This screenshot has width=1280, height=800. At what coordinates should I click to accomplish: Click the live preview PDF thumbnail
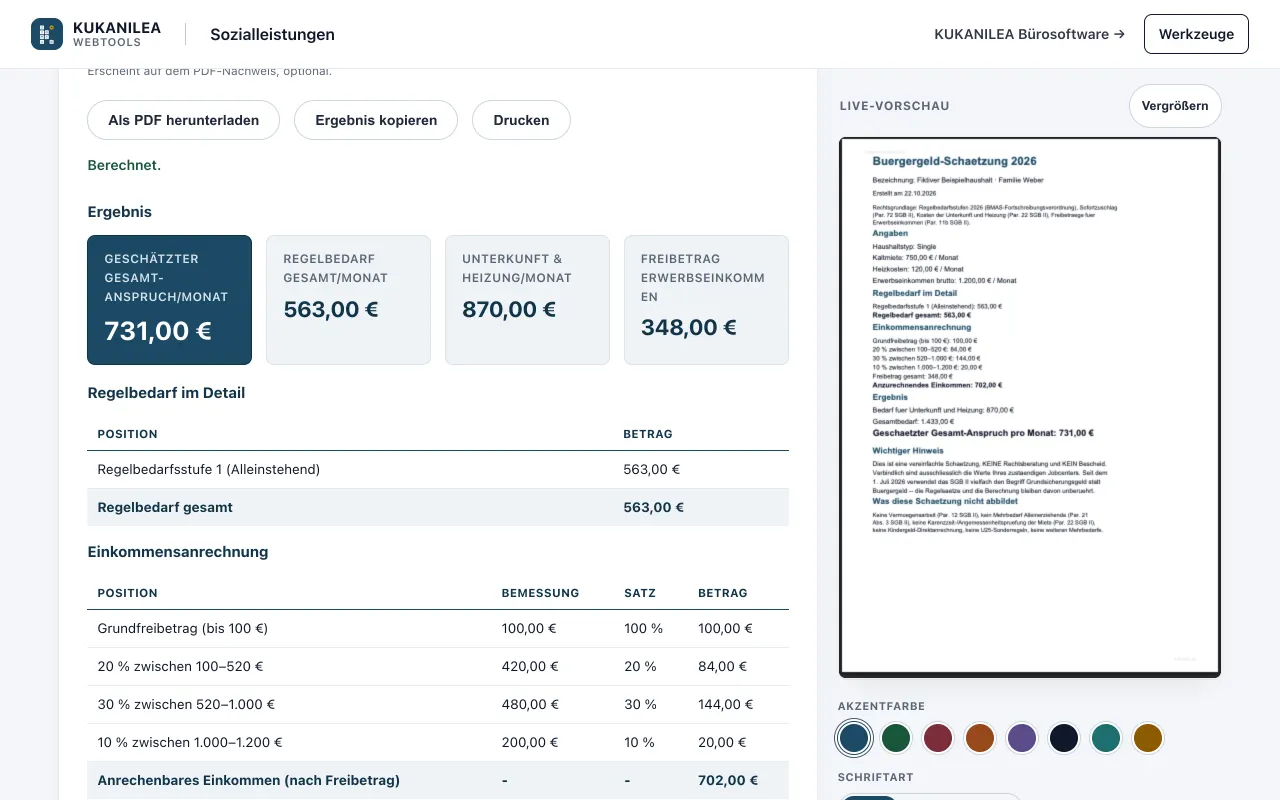(x=1030, y=407)
